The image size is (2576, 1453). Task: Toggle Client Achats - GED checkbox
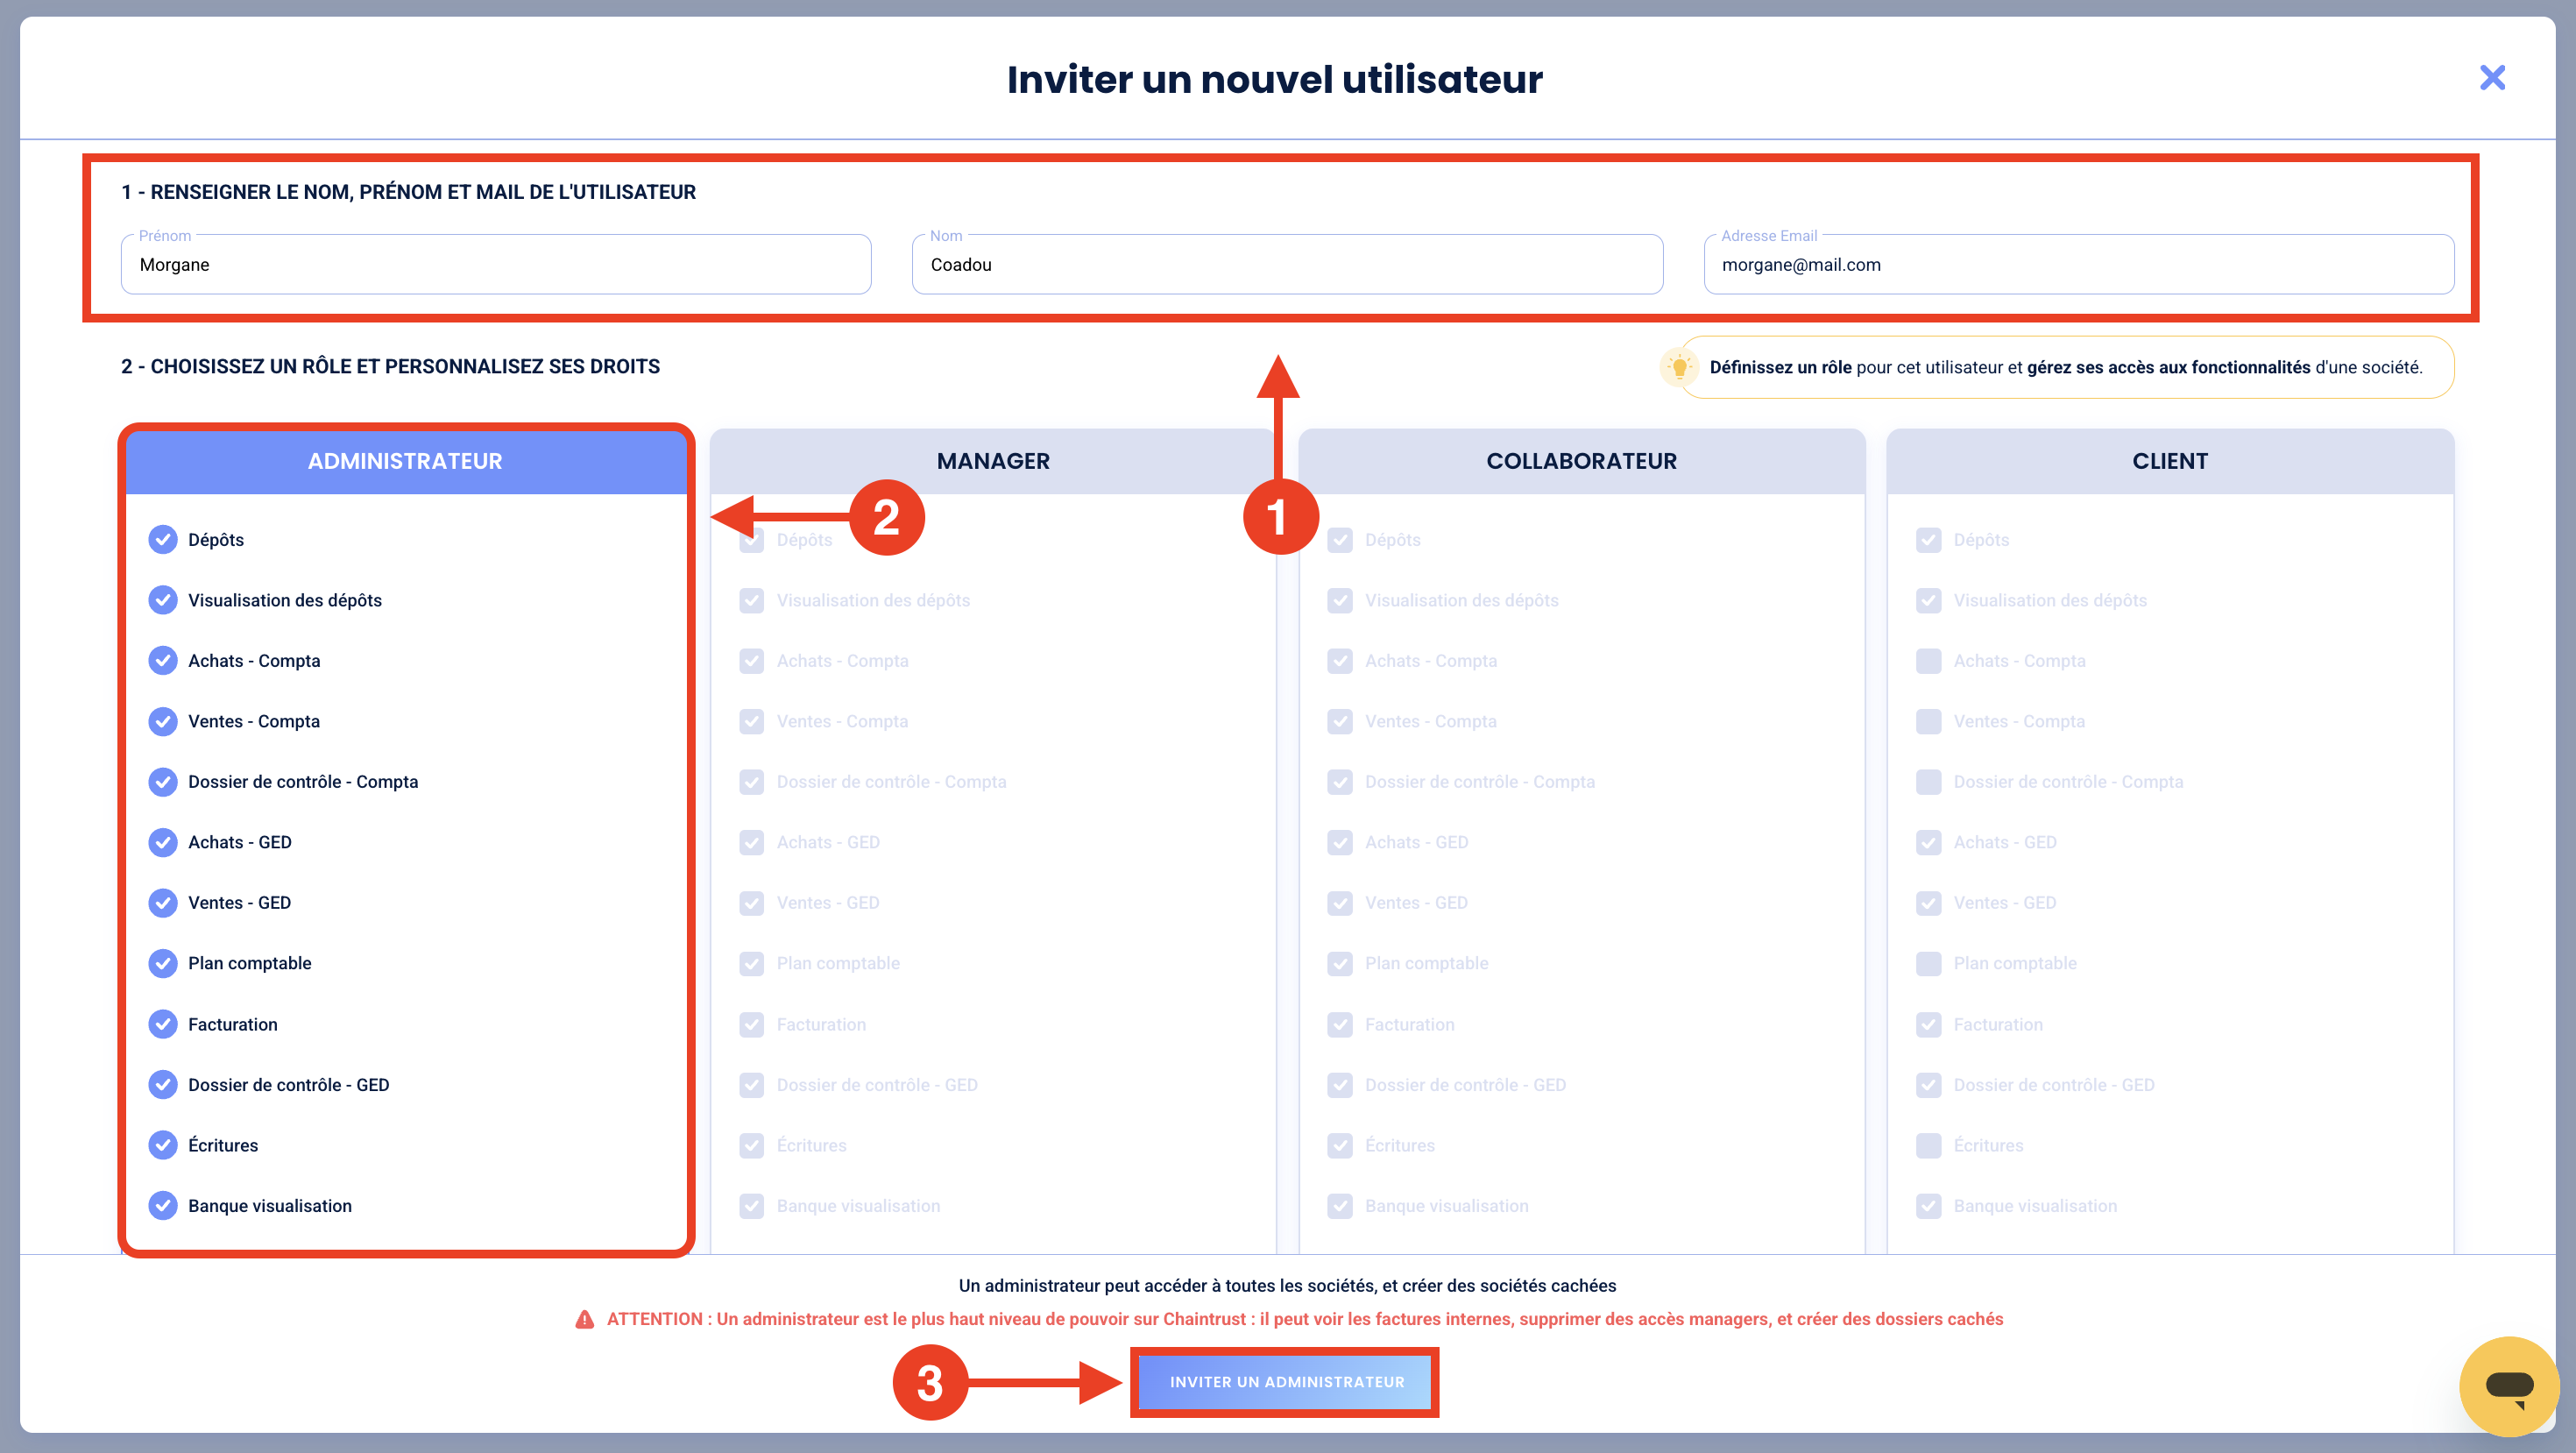(x=1929, y=843)
